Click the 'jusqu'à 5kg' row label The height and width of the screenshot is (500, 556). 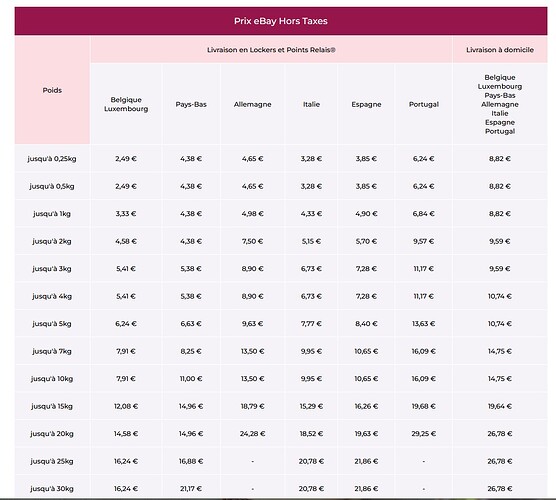pos(52,324)
